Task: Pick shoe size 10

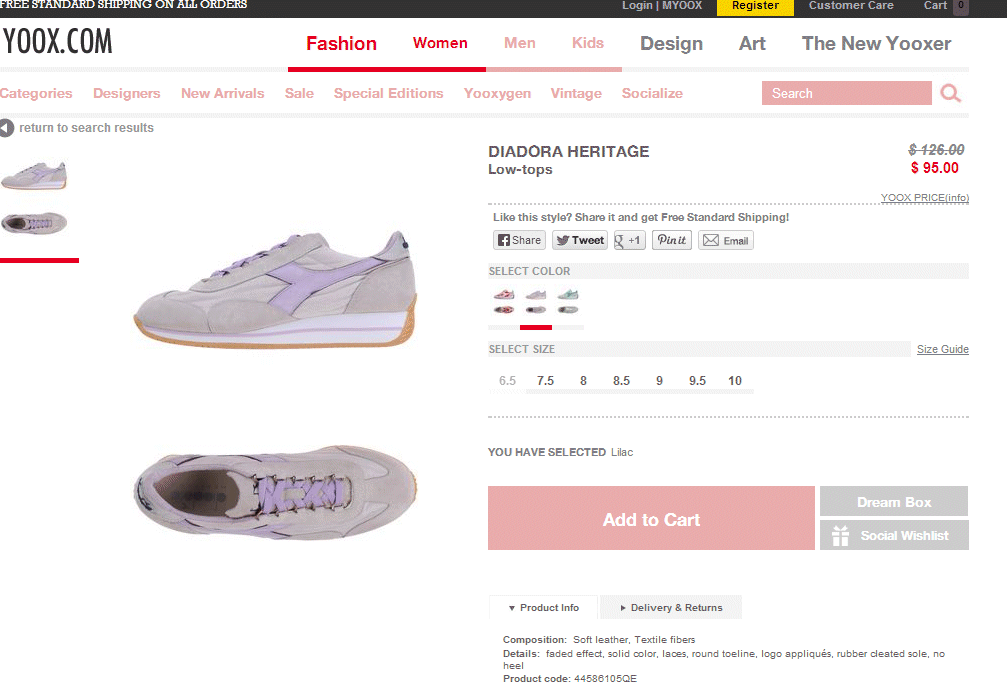Action: [x=735, y=381]
